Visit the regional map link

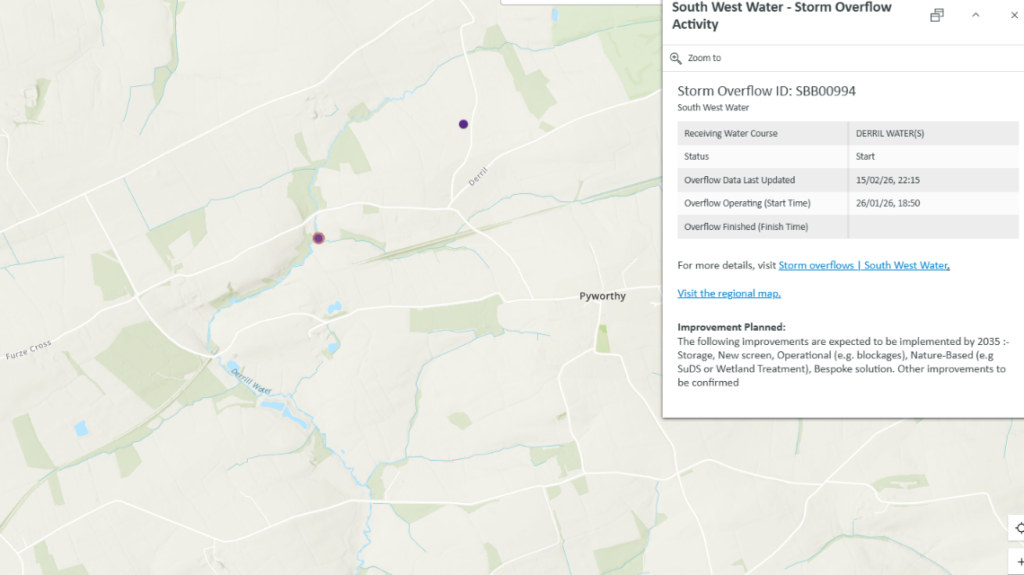click(x=729, y=293)
